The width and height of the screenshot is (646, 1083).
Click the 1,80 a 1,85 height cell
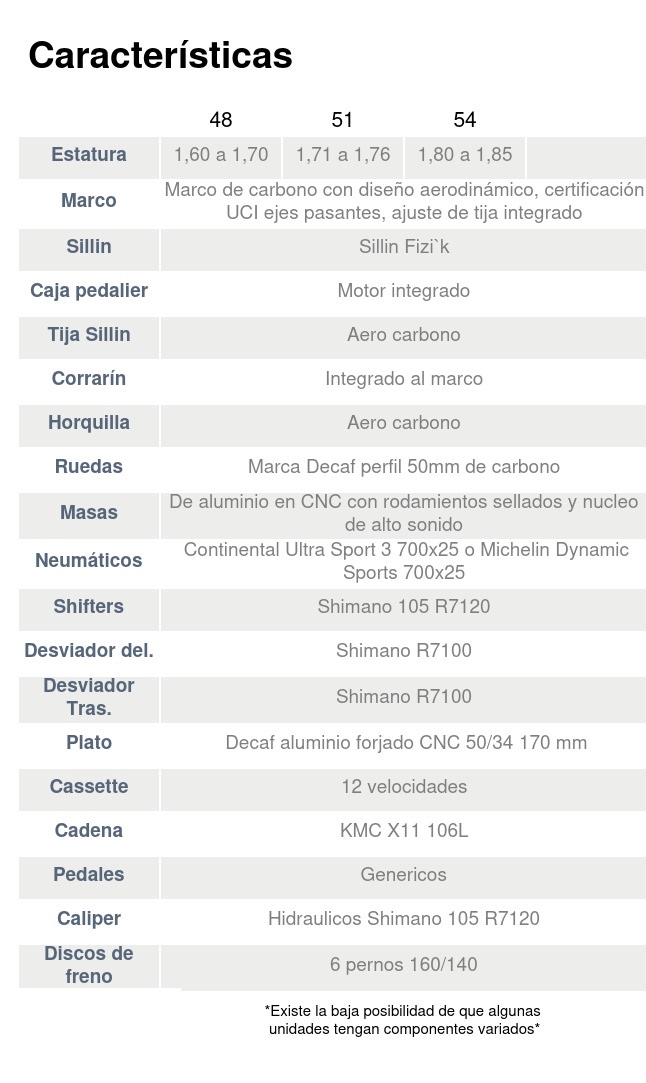465,155
